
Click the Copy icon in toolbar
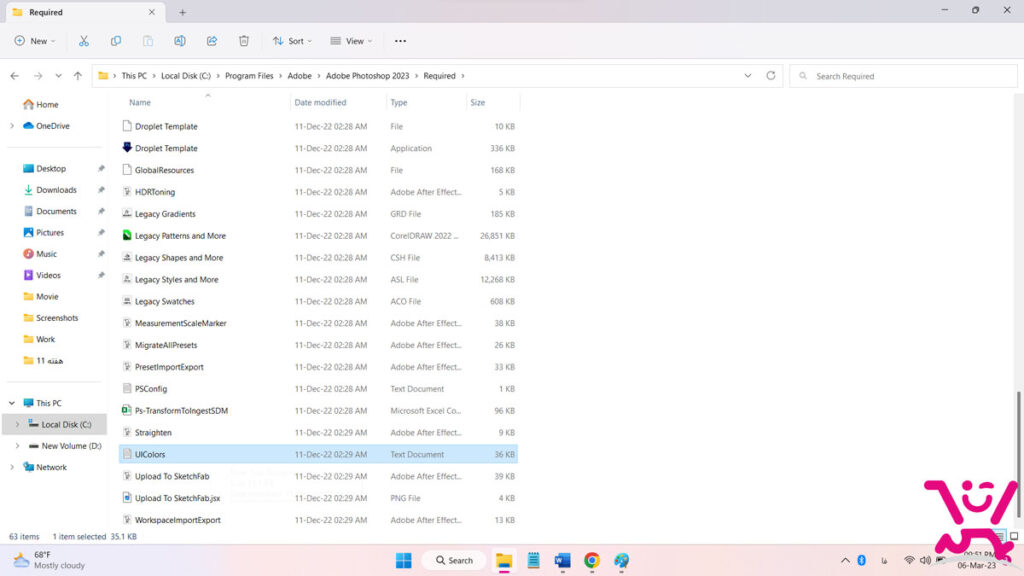(x=116, y=41)
